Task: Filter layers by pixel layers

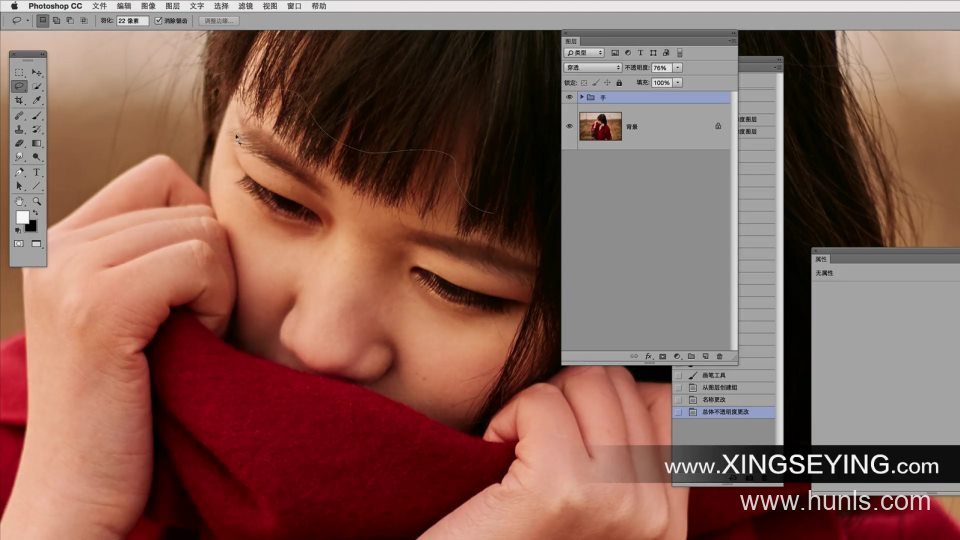Action: (x=615, y=53)
